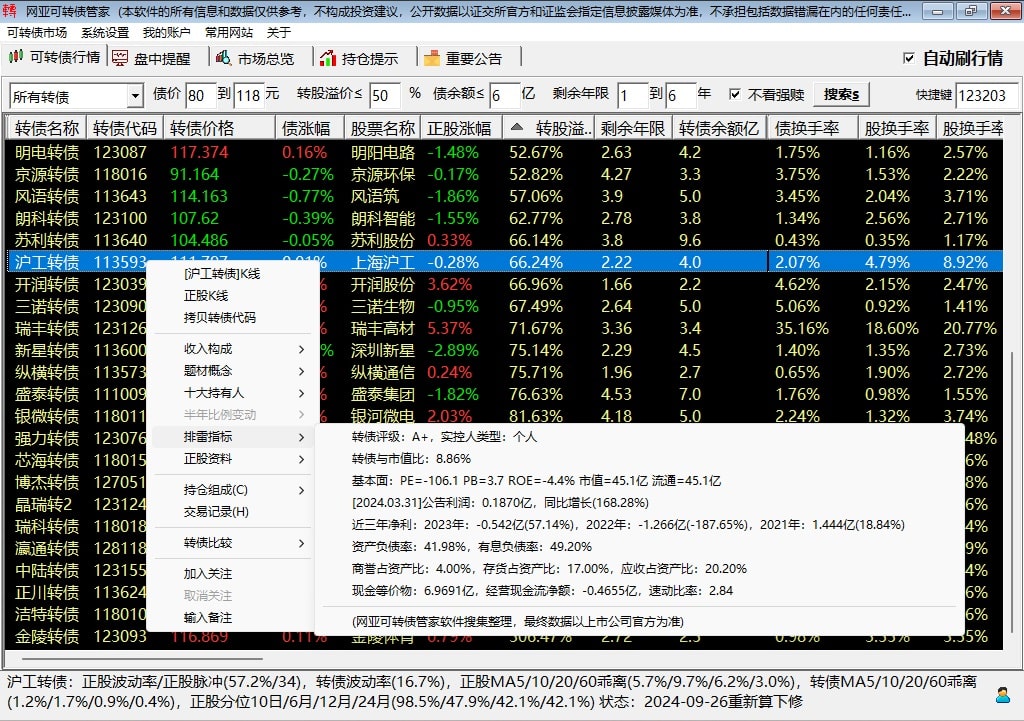
Task: Click the 三诺生物 stock name cell
Action: point(383,306)
